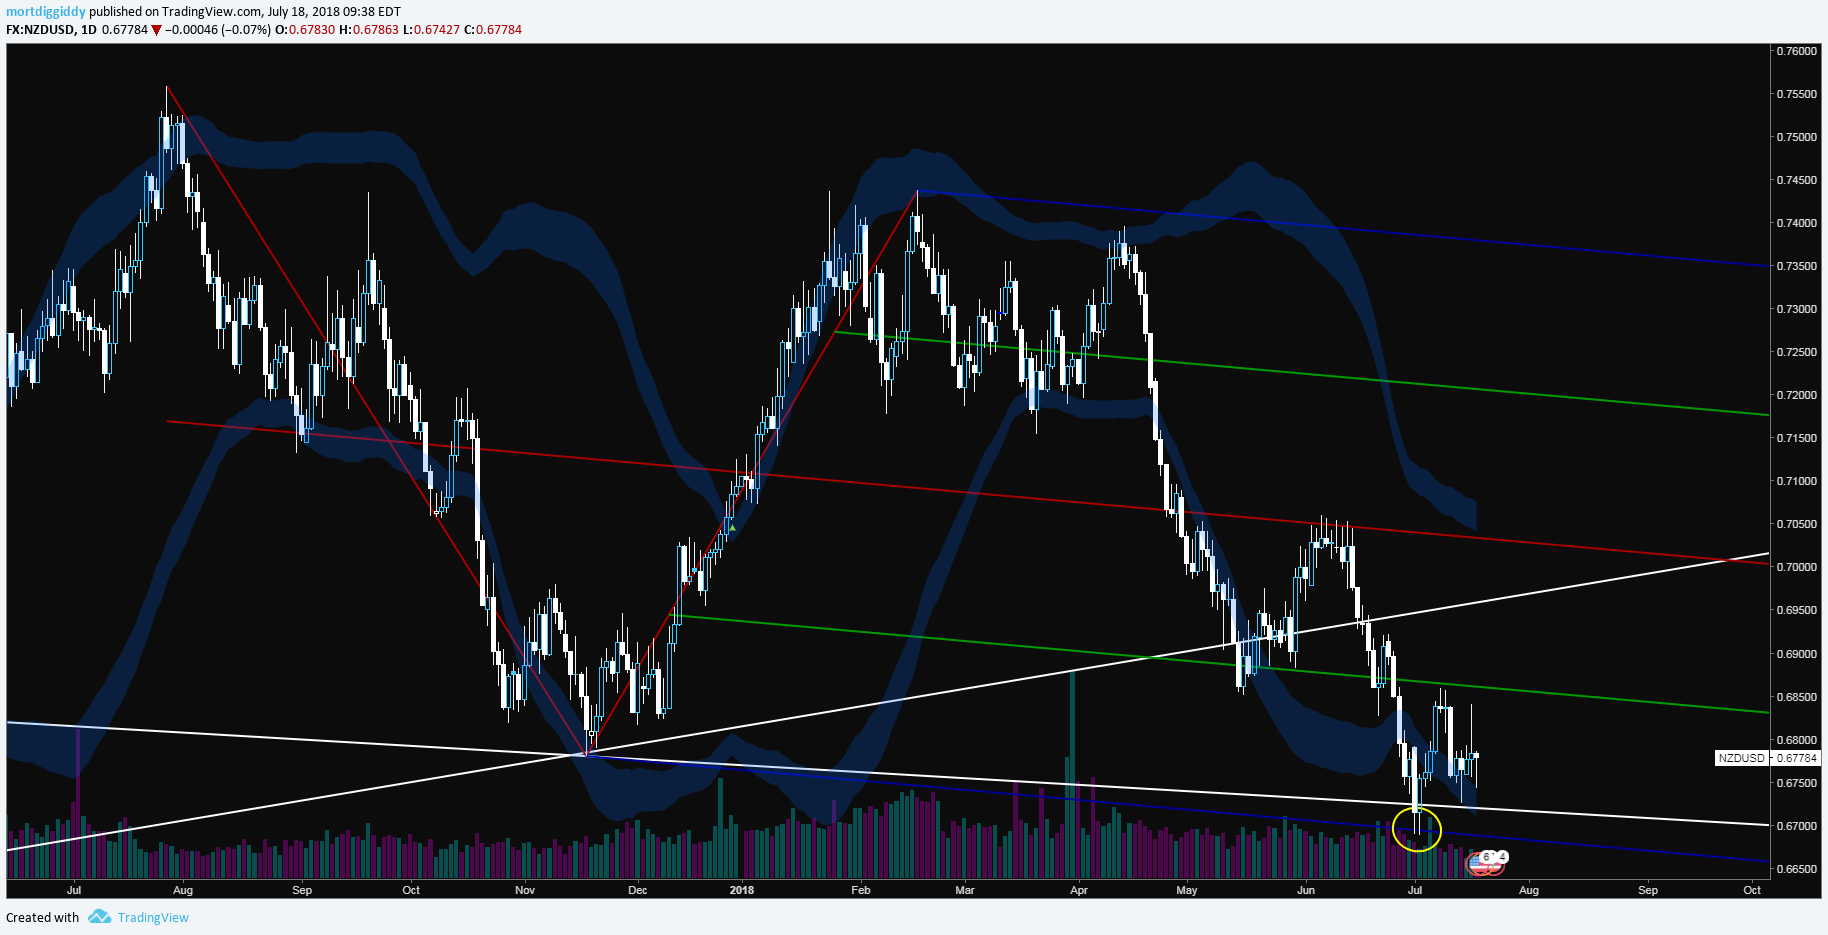Click the tallest teal volume bar near April
1828x935 pixels.
pos(1073,775)
